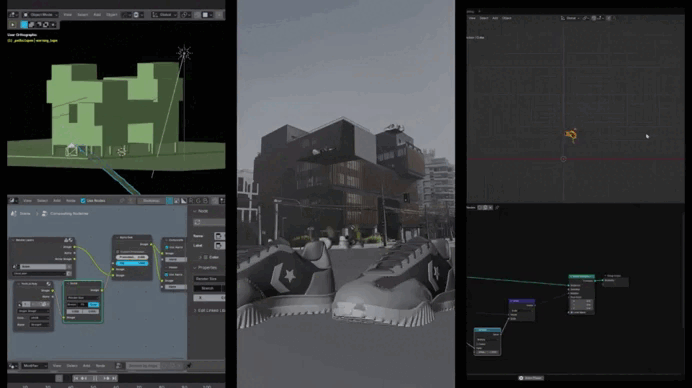Click the Backdrop button in compositor header
The width and height of the screenshot is (692, 388).
pyautogui.click(x=151, y=201)
